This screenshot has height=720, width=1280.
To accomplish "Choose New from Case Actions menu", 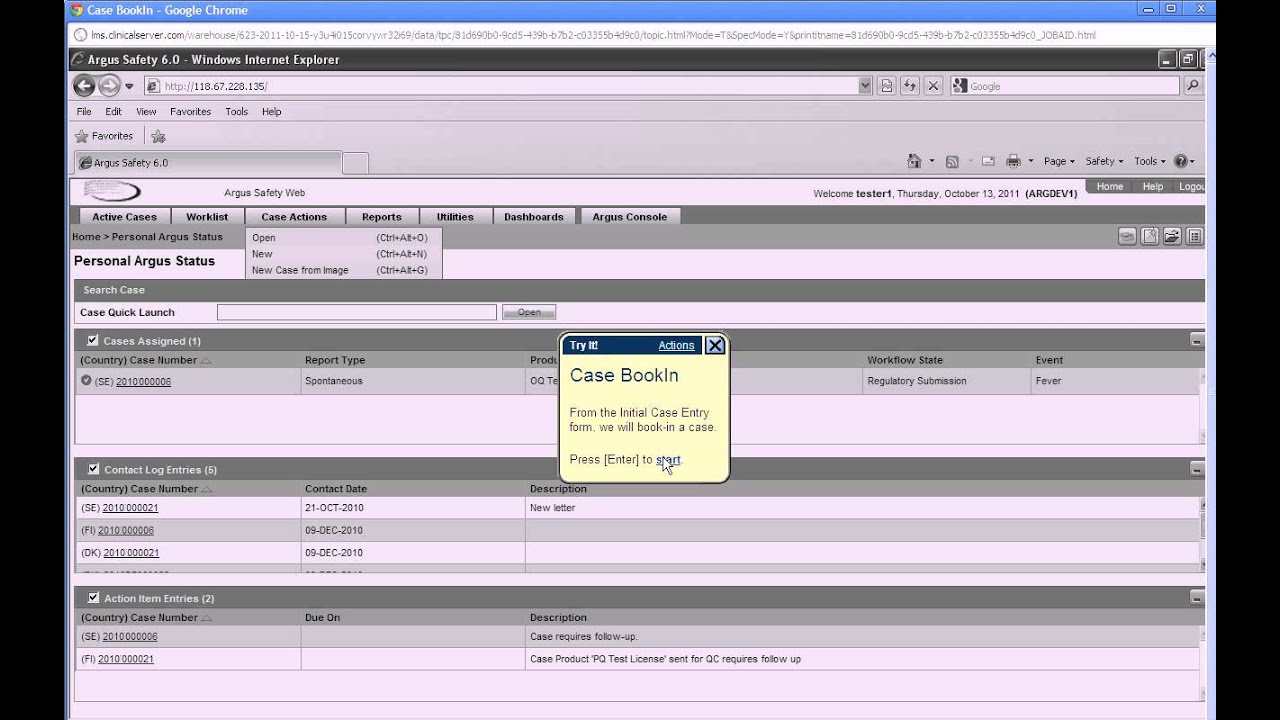I will coord(342,254).
